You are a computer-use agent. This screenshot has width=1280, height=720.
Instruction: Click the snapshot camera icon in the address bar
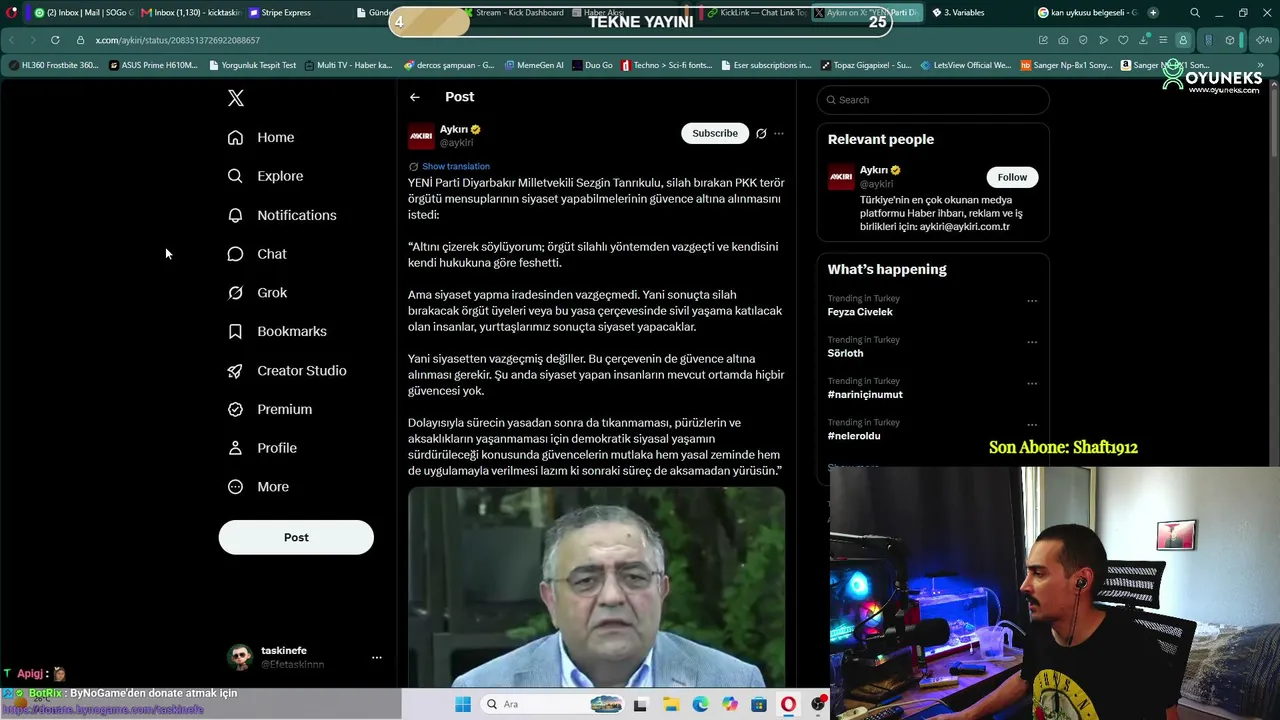click(x=1063, y=40)
